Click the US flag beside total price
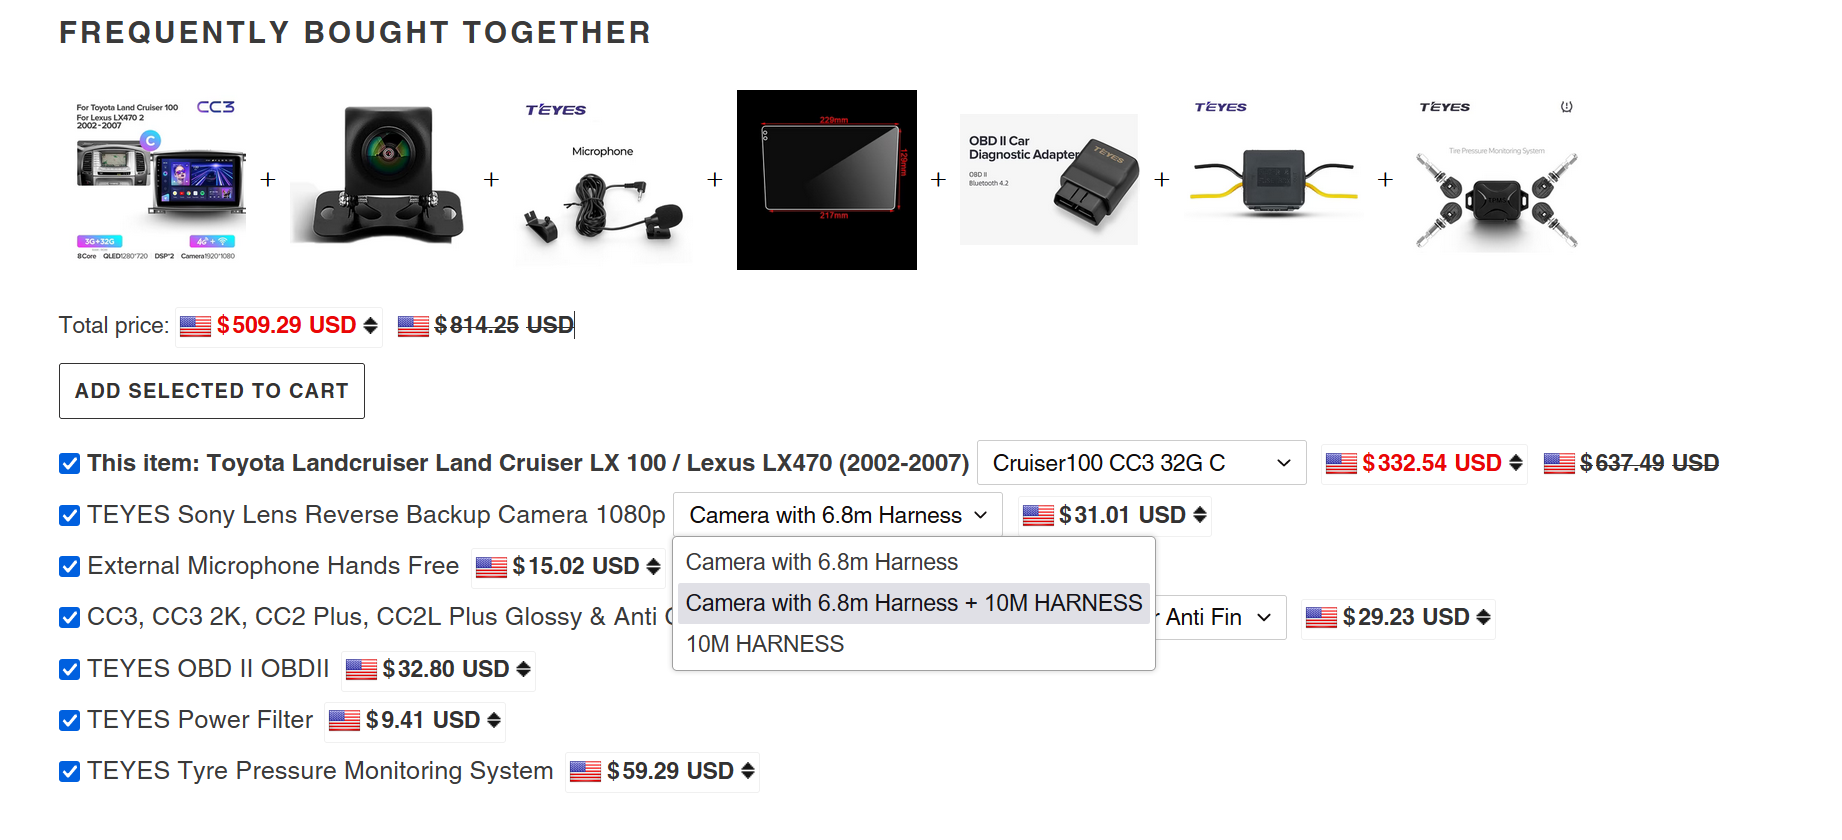Viewport: 1842px width, 840px height. click(195, 326)
